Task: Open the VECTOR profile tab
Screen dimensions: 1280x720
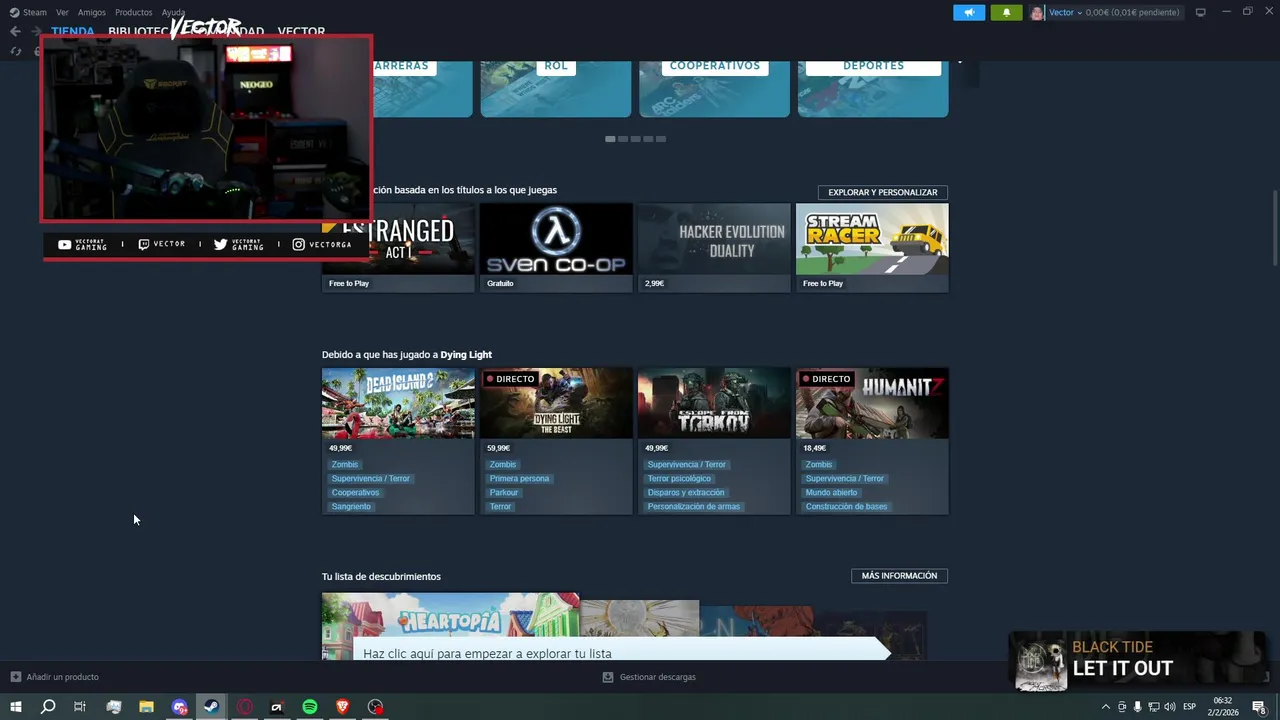Action: coord(301,31)
